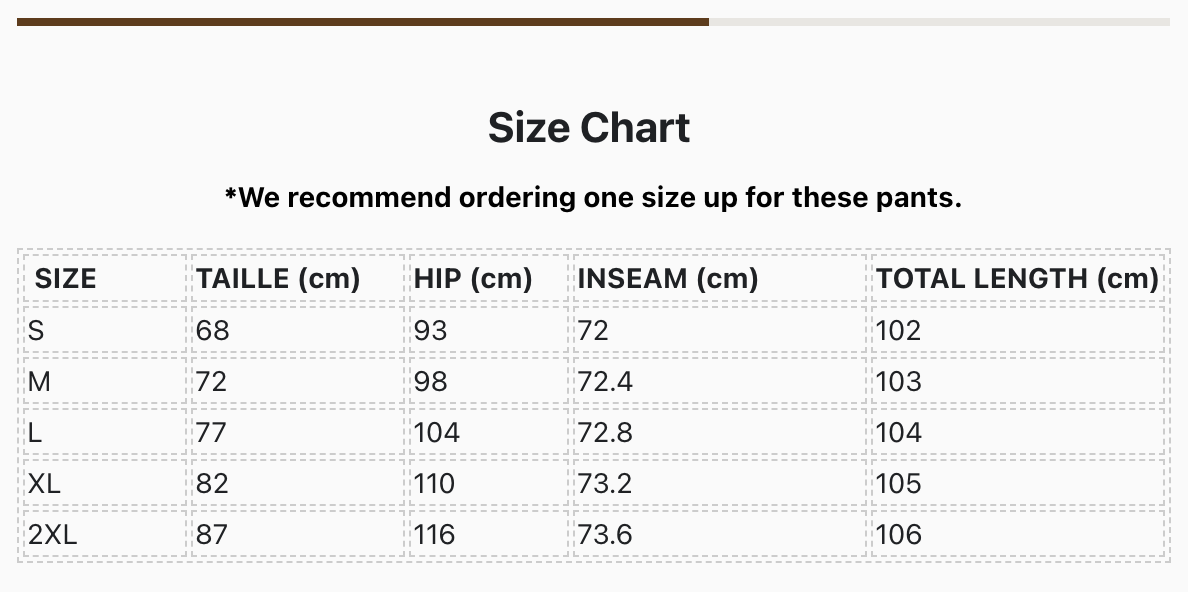This screenshot has width=1188, height=592.
Task: Click the one size up recommendation note
Action: pos(593,197)
